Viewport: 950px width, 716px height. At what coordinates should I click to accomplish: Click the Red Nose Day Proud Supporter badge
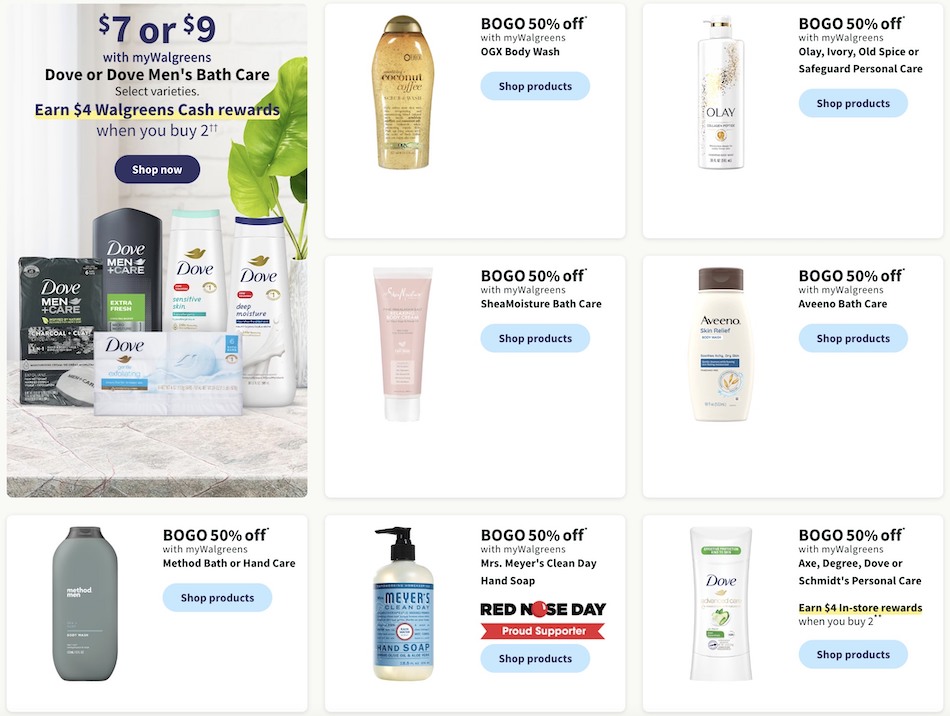click(x=543, y=620)
